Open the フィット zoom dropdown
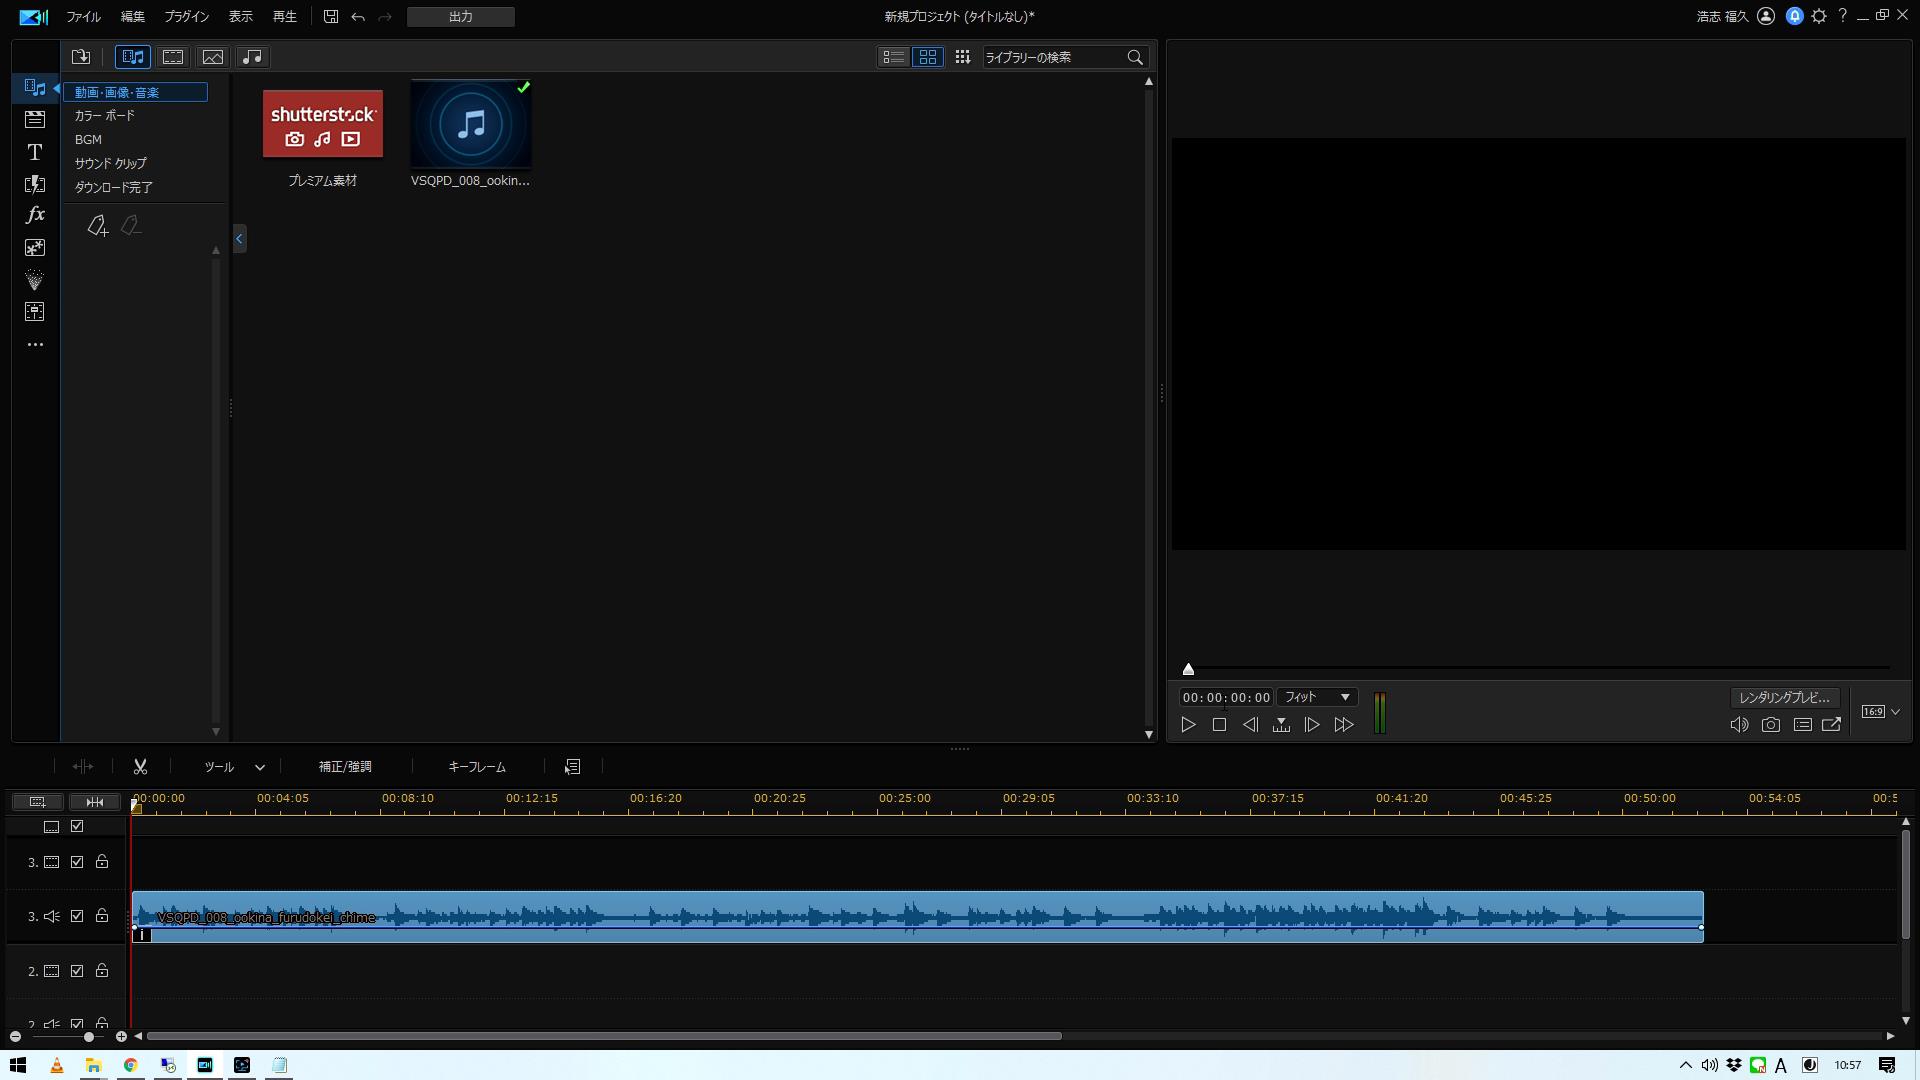This screenshot has height=1080, width=1920. point(1317,697)
